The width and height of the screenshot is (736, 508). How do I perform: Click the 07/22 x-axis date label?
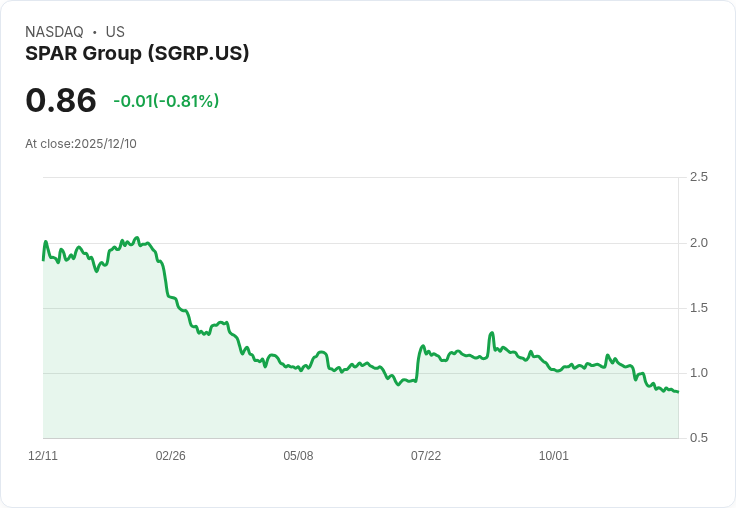pos(426,456)
